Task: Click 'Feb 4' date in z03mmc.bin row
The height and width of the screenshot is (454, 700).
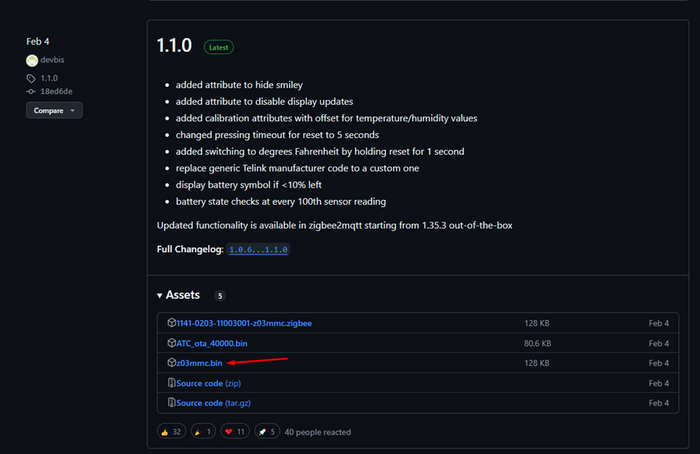Action: tap(658, 363)
